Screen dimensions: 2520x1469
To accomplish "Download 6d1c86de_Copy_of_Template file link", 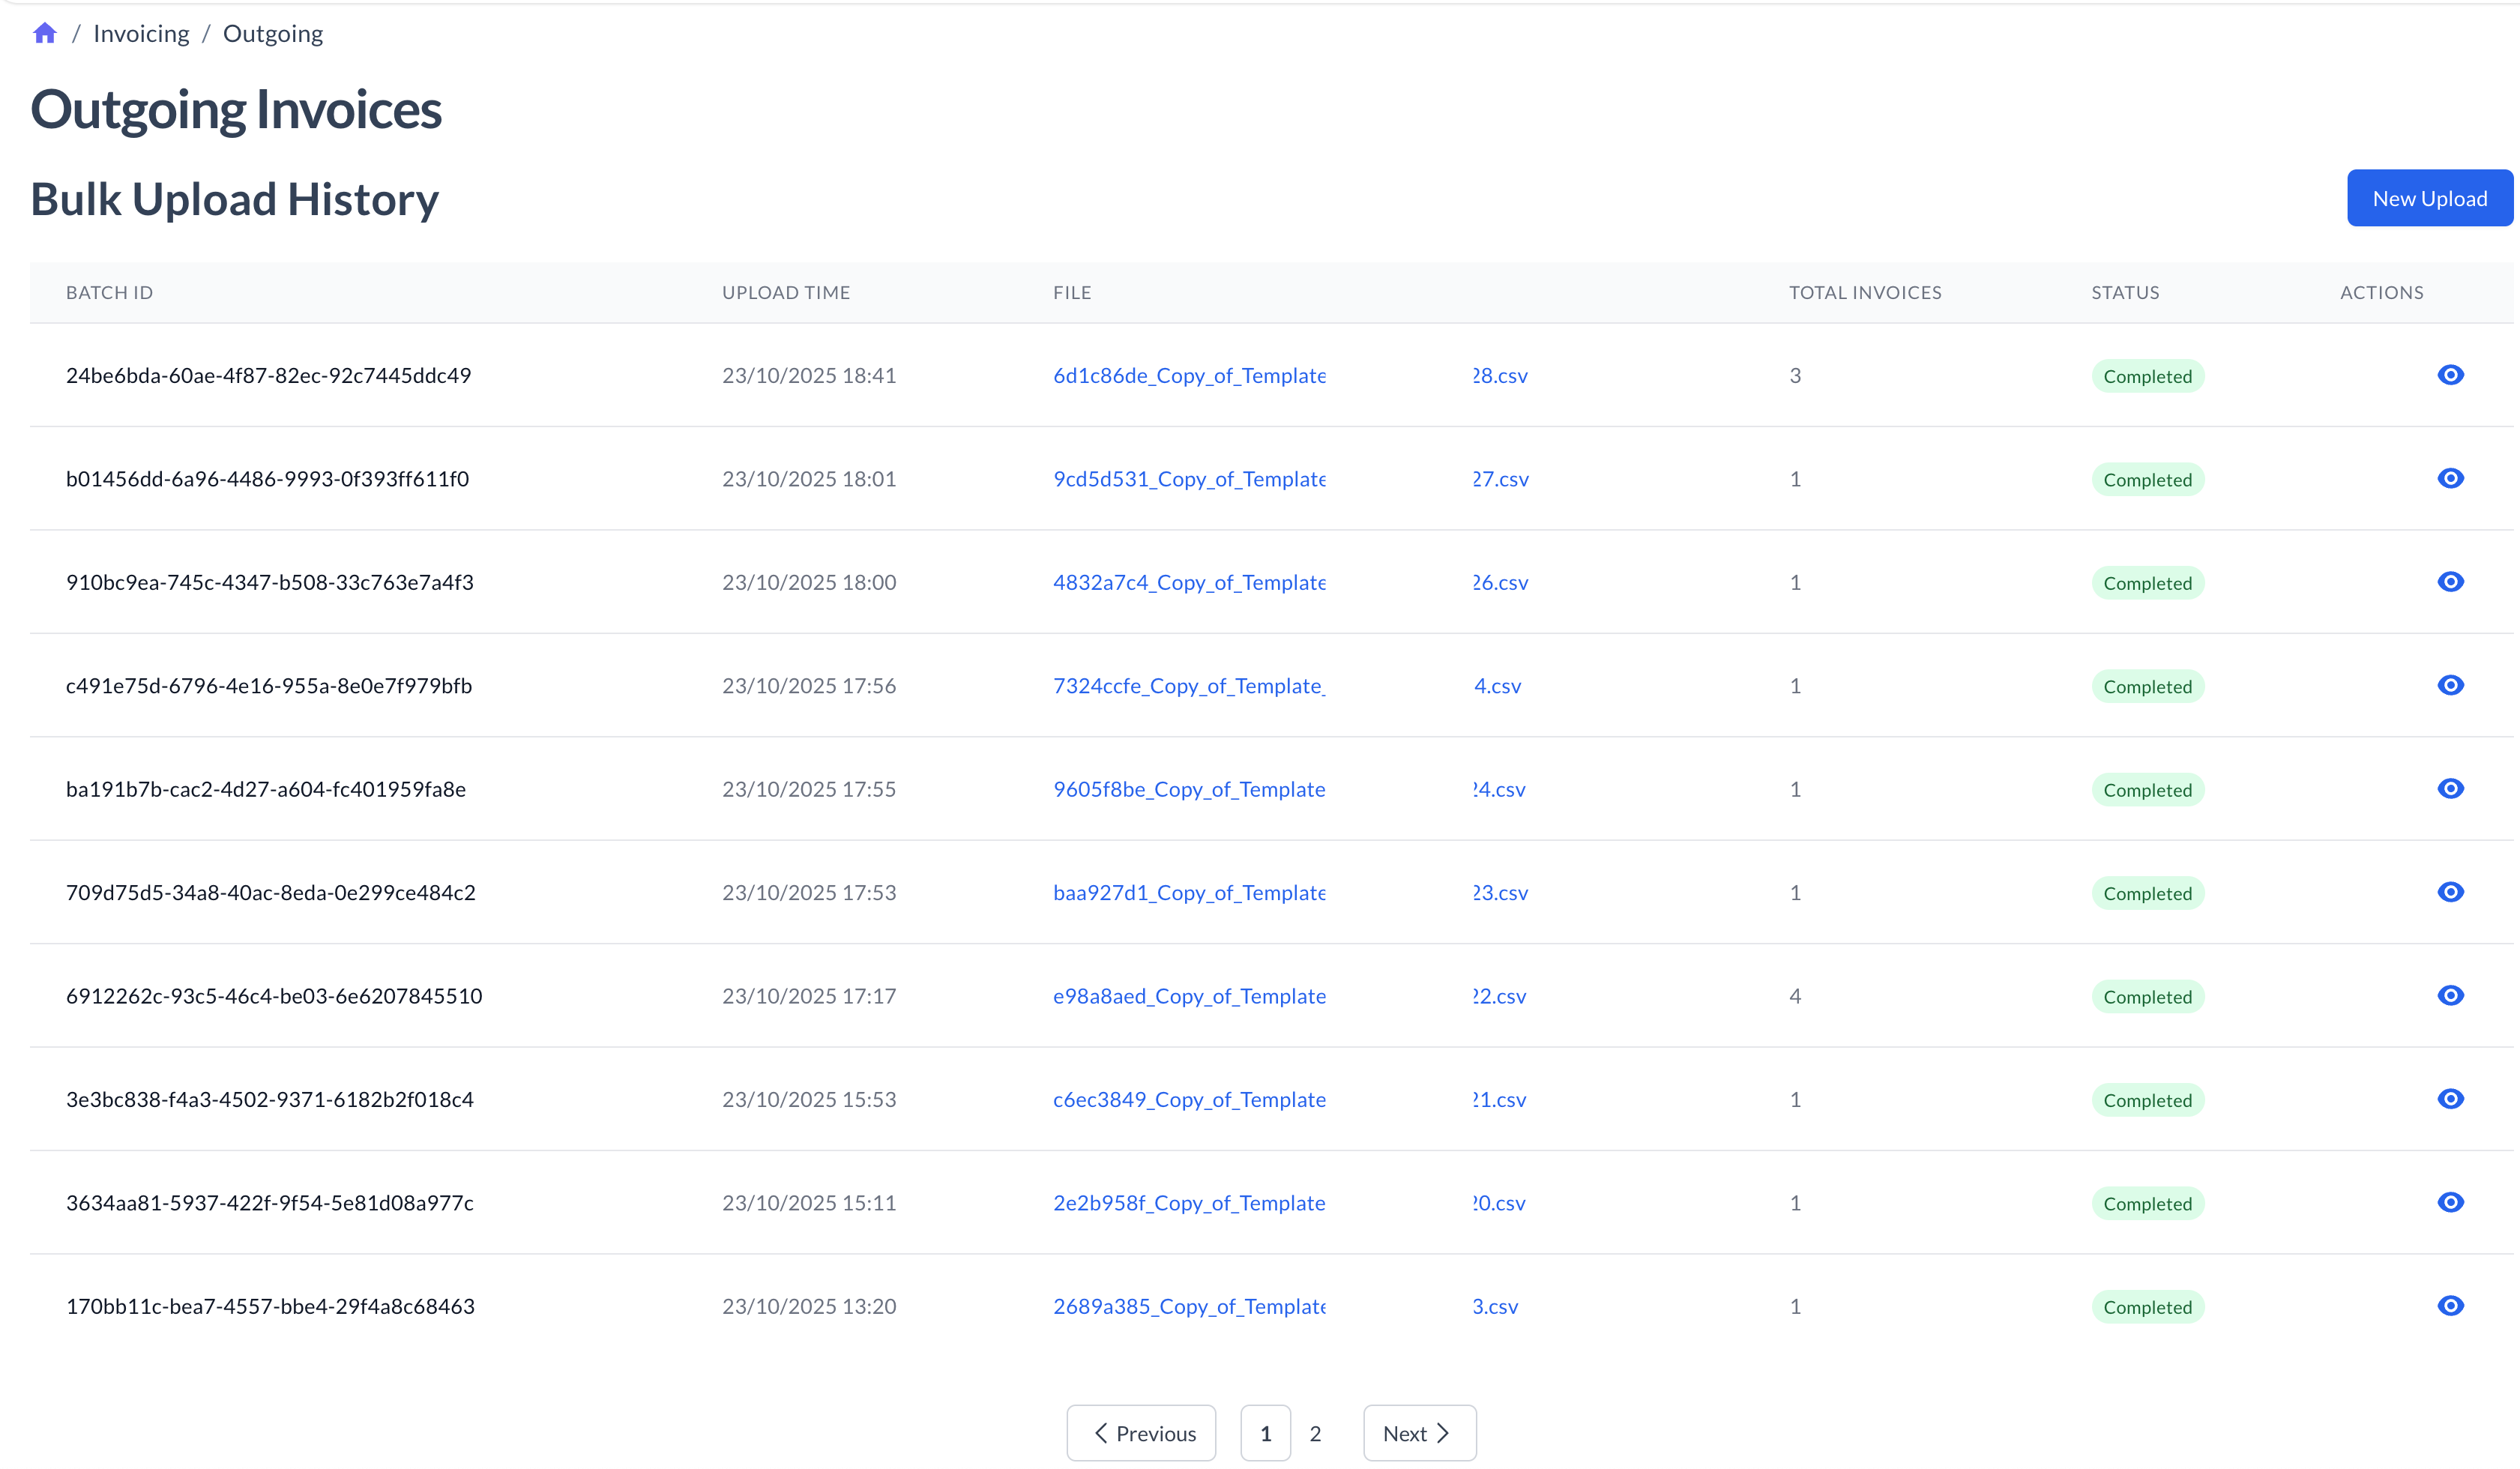I will tap(1189, 376).
